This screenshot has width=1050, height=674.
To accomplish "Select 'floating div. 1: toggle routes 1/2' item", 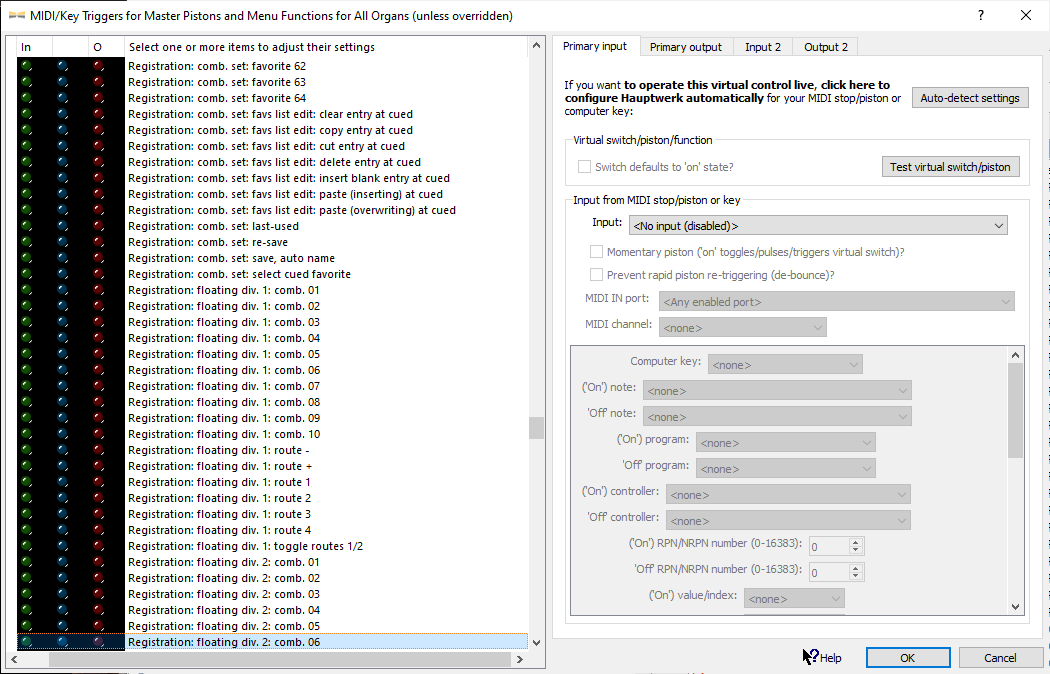I will click(245, 546).
